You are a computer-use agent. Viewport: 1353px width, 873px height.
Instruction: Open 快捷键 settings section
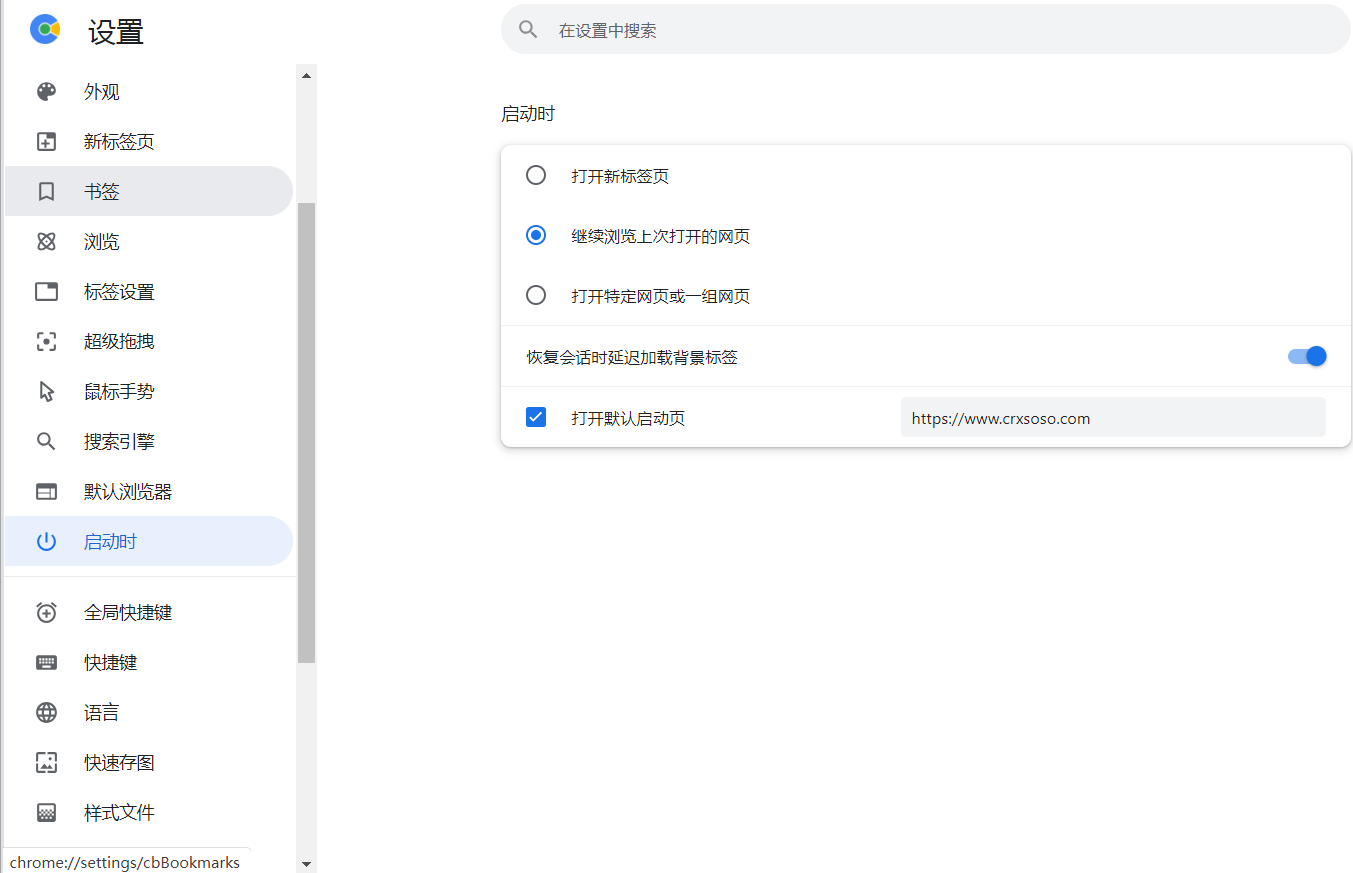149,662
